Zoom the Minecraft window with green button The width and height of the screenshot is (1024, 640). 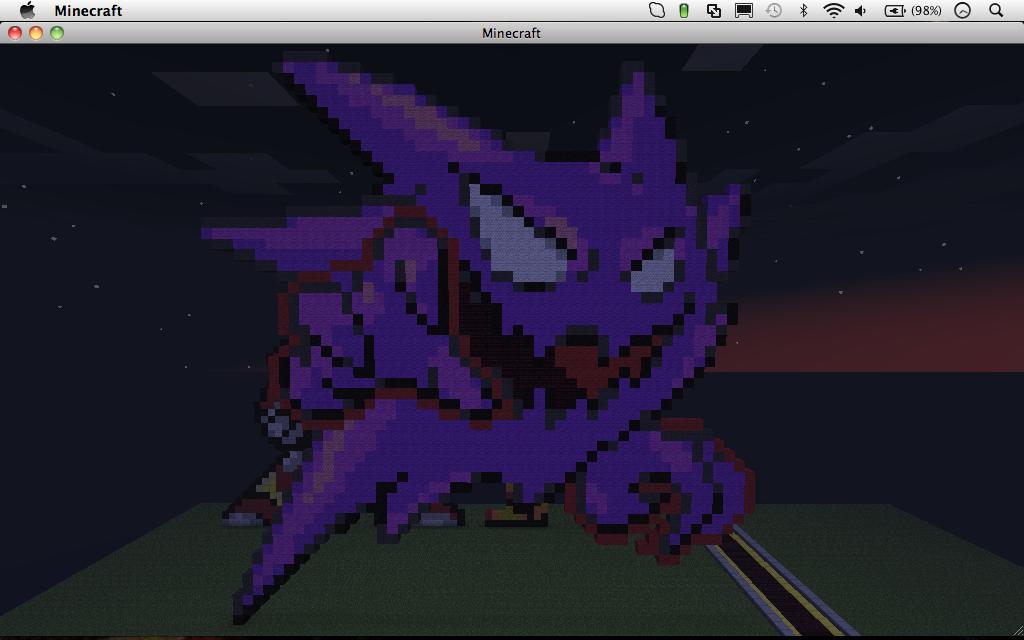[57, 33]
